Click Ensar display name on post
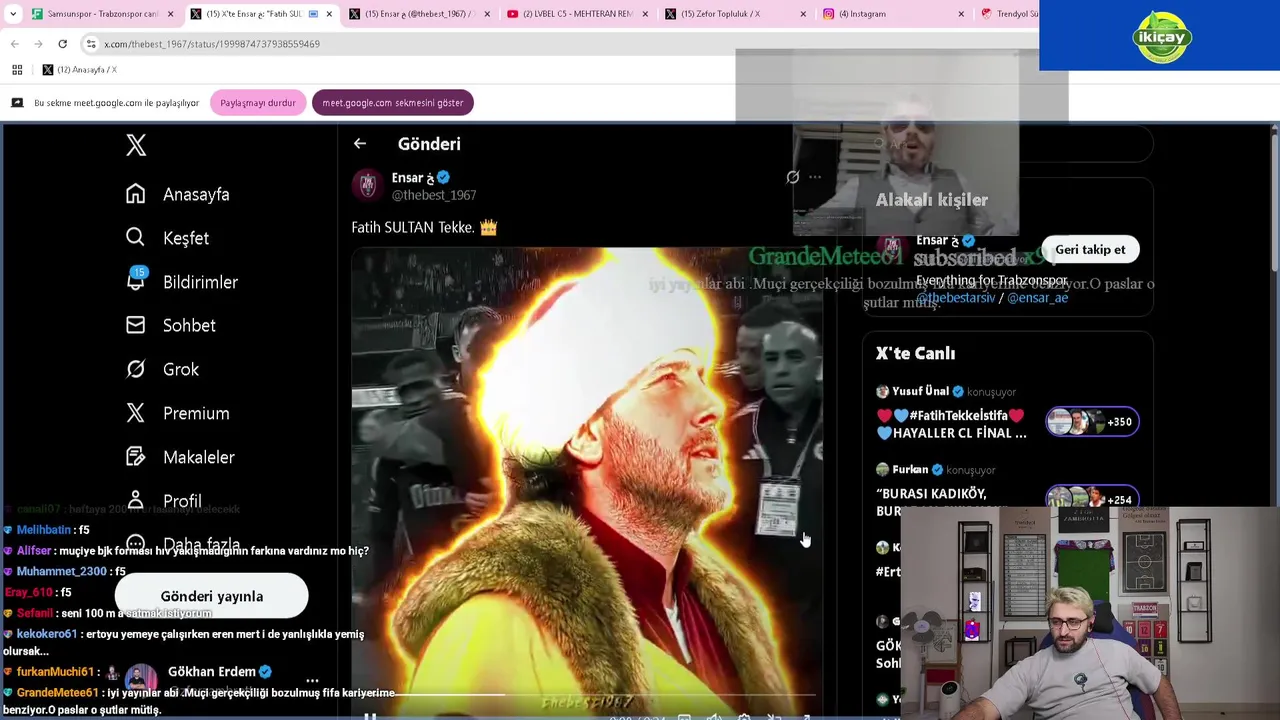Image resolution: width=1280 pixels, height=720 pixels. point(413,177)
